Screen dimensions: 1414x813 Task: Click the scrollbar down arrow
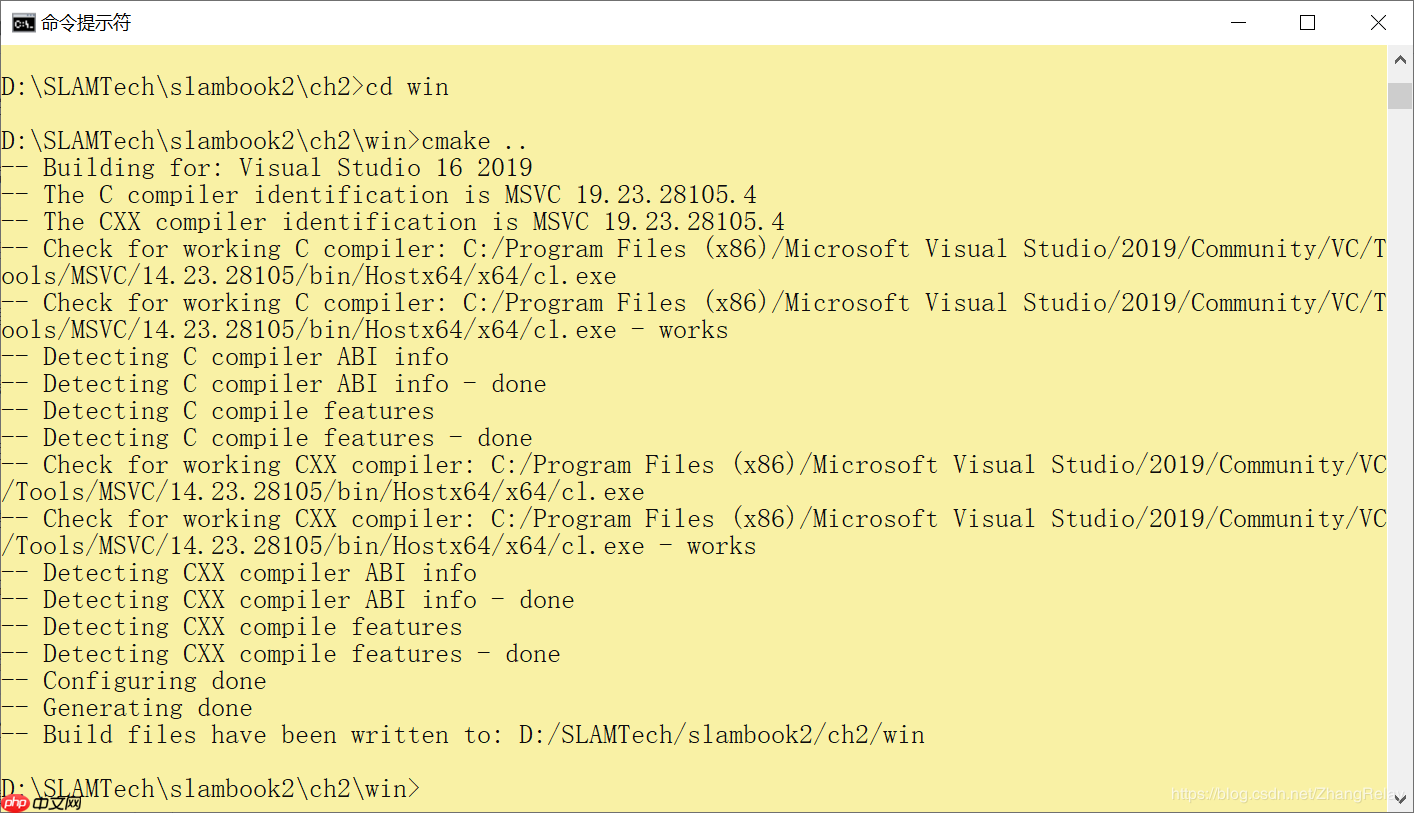[x=1400, y=798]
